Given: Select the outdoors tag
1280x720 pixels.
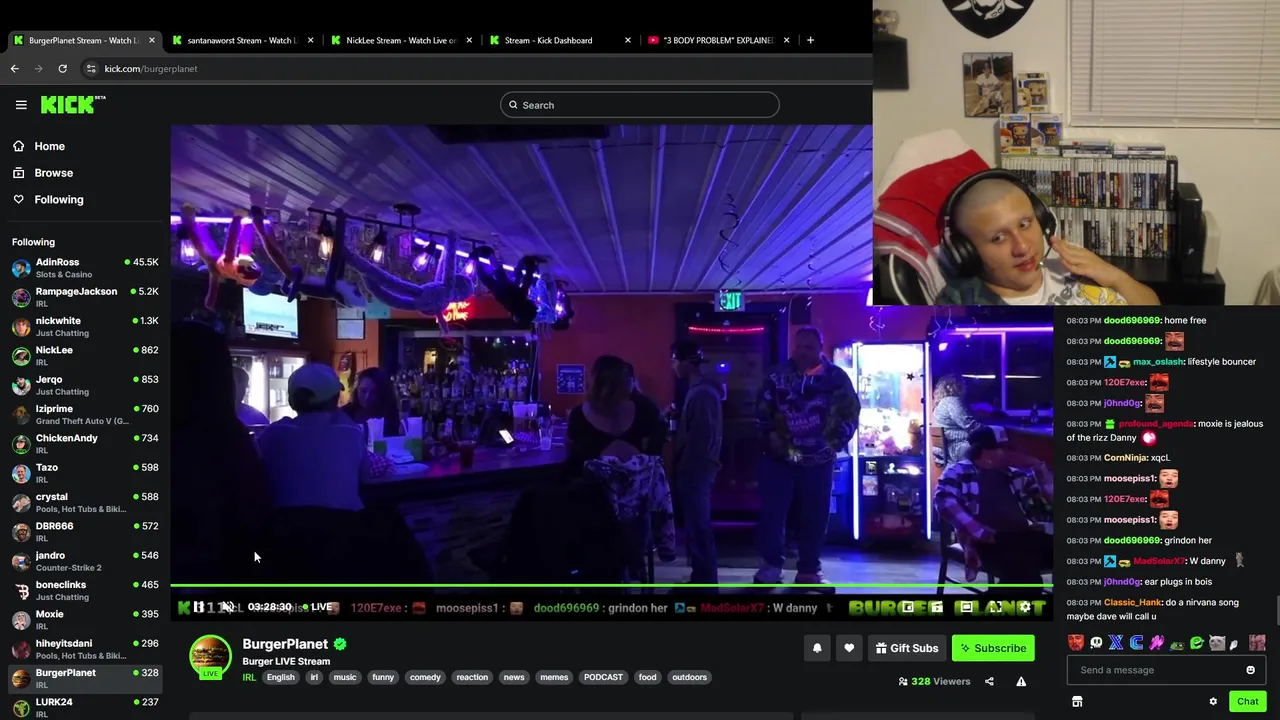Looking at the screenshot, I should [x=689, y=677].
